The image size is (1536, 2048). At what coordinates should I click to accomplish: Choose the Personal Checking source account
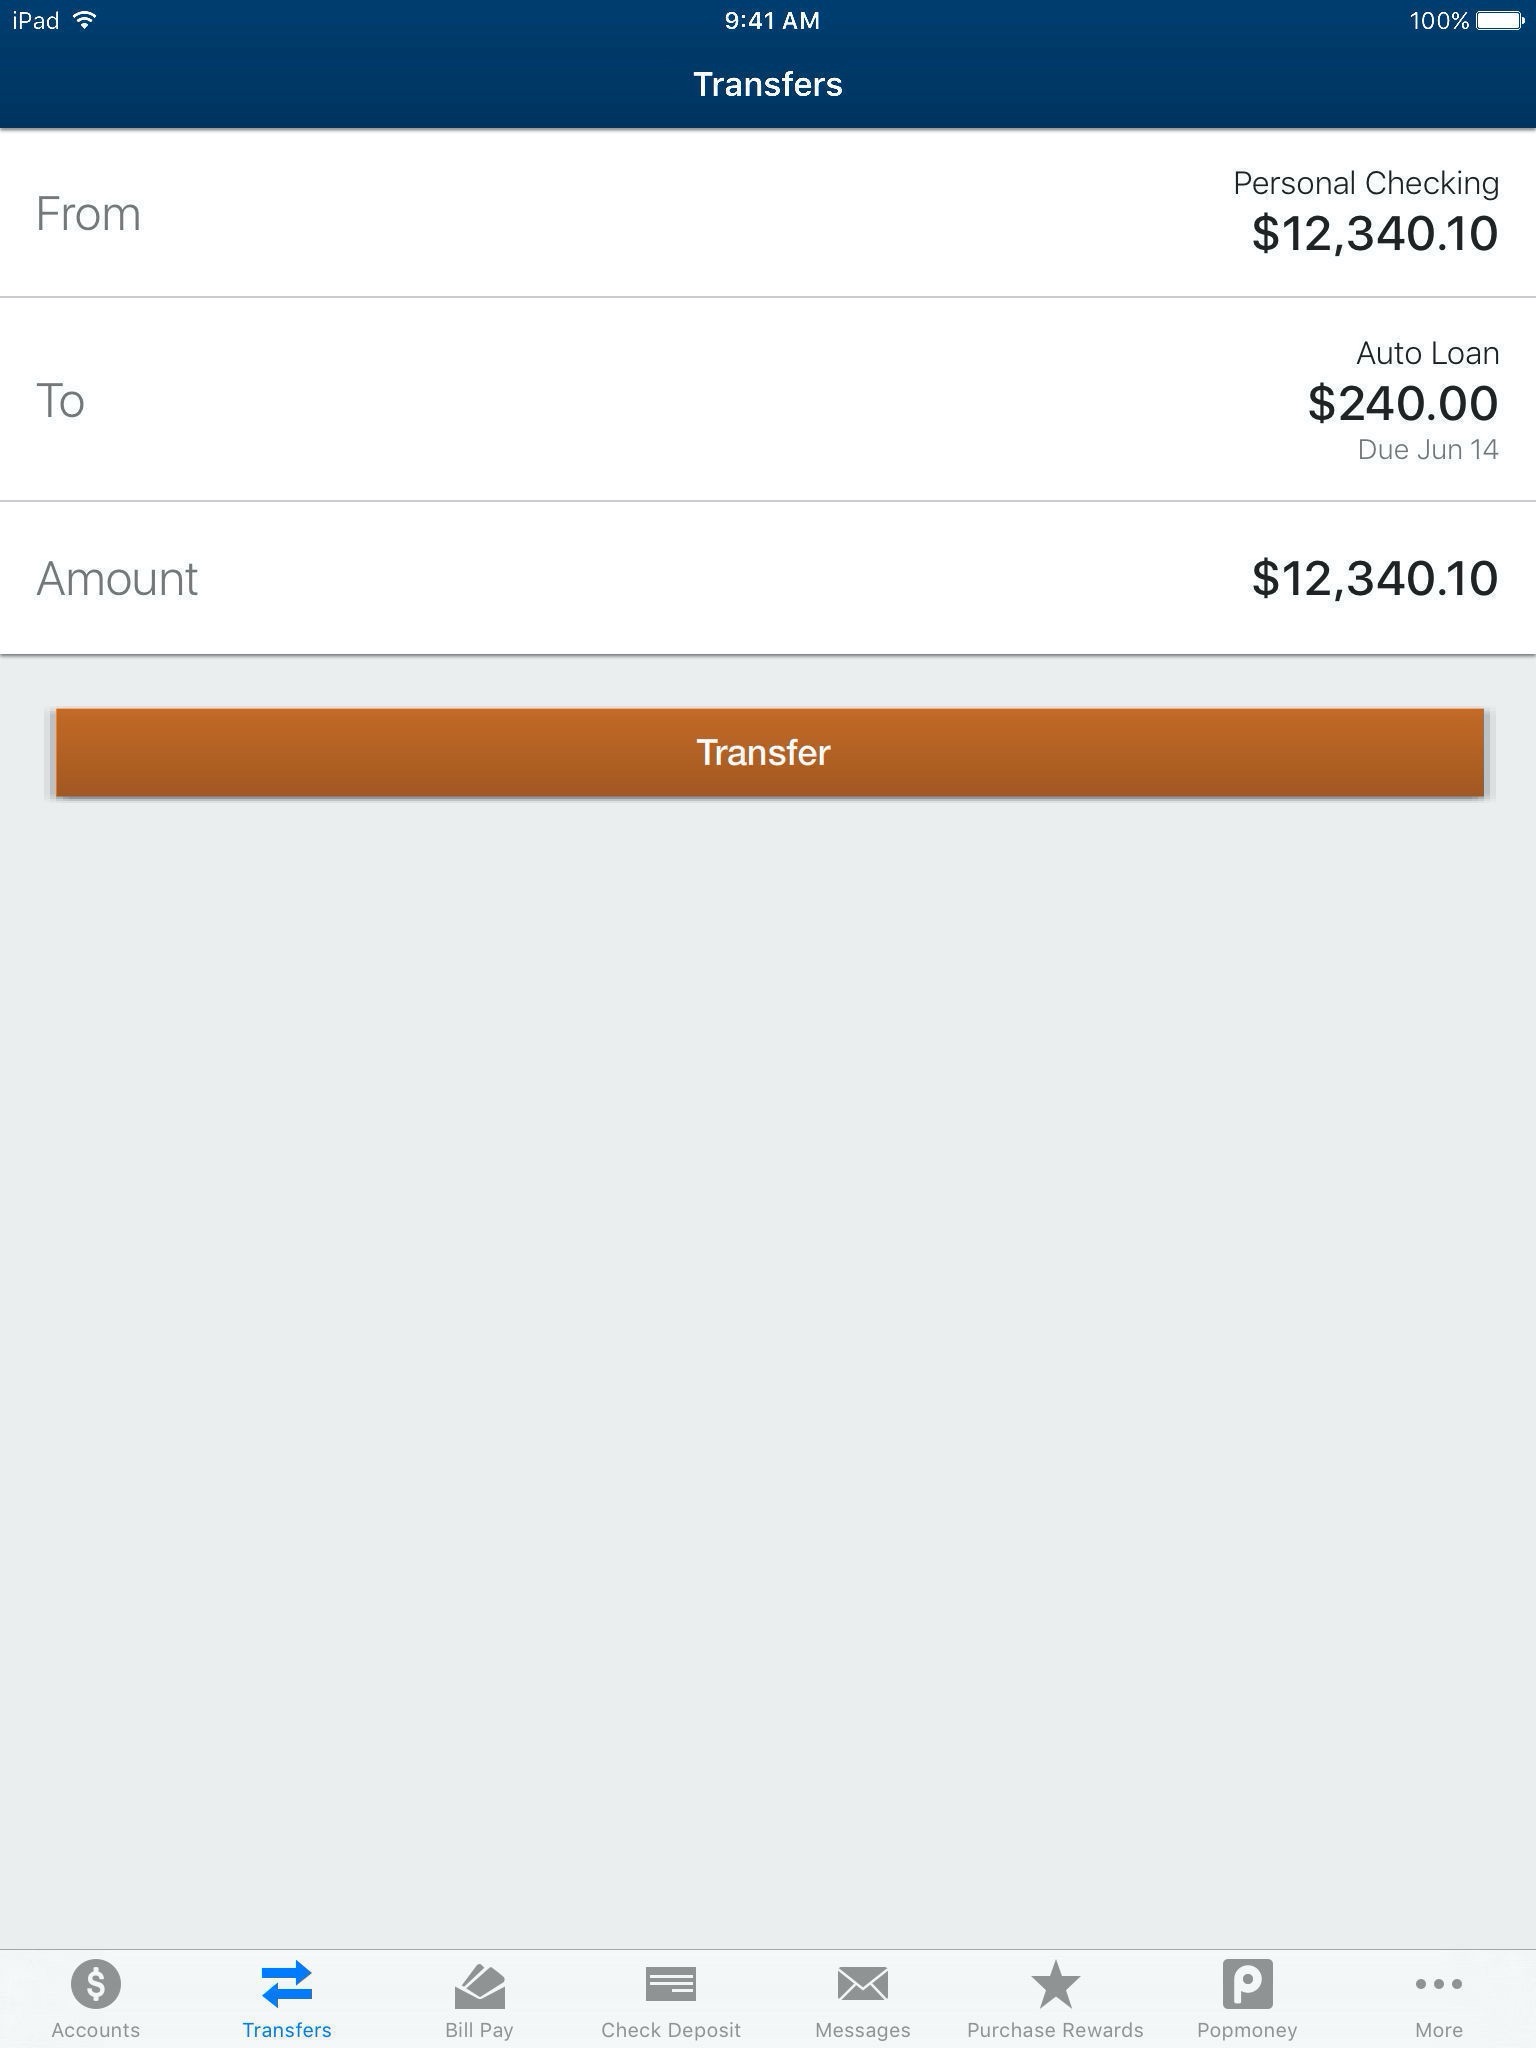(1365, 184)
